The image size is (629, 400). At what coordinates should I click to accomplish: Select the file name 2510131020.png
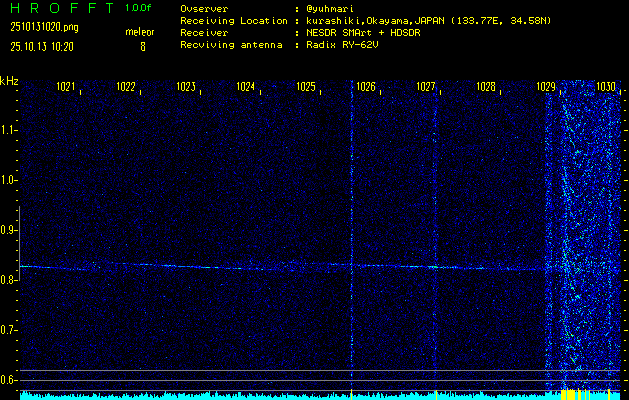coord(44,27)
